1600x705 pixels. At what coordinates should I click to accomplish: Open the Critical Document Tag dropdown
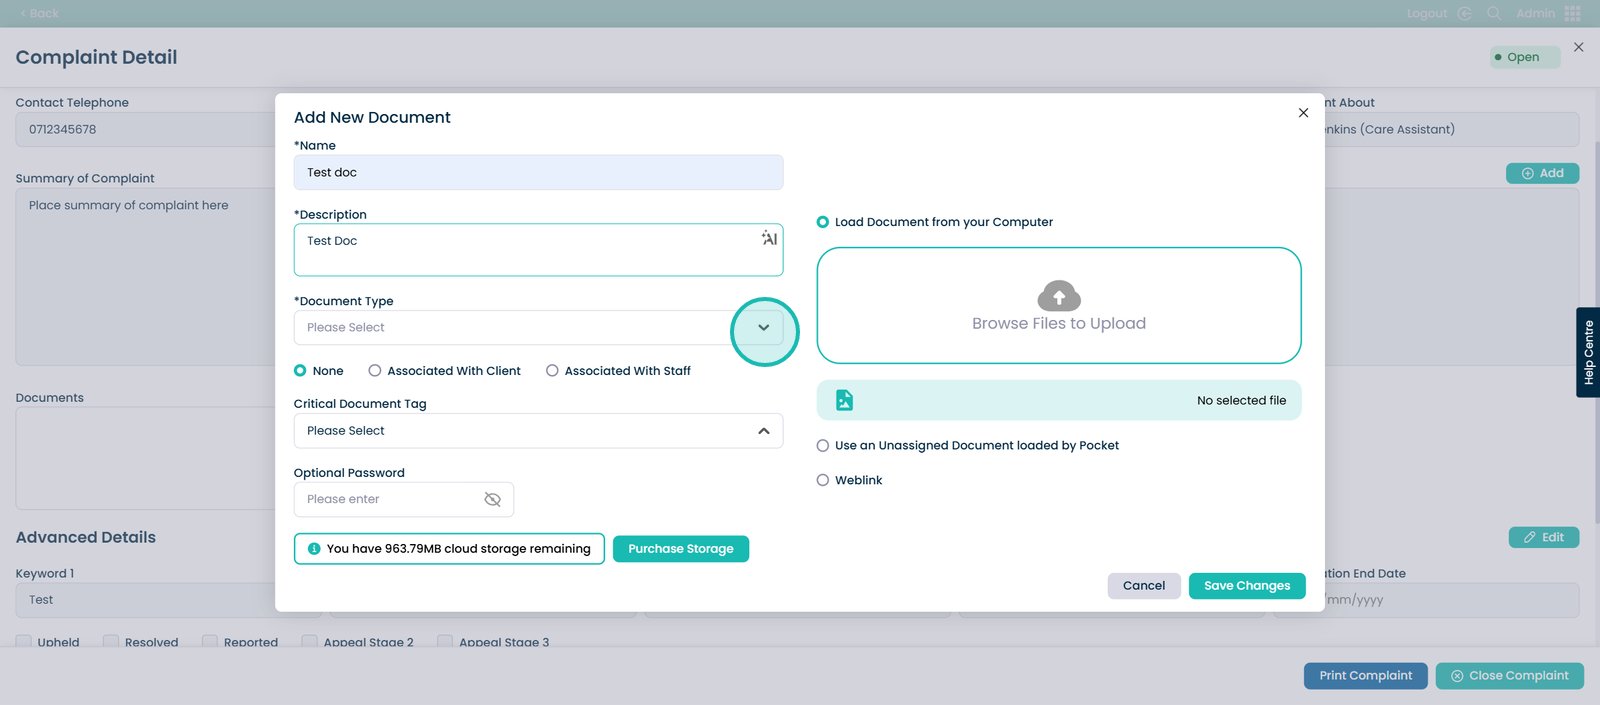pyautogui.click(x=763, y=431)
